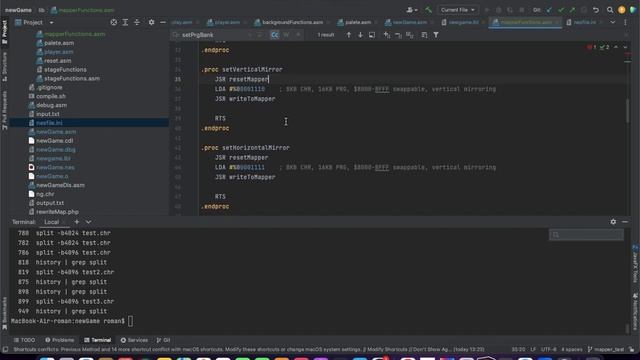Click shortcuts conflicts status bar message
This screenshot has width=640, height=360.
(249, 349)
